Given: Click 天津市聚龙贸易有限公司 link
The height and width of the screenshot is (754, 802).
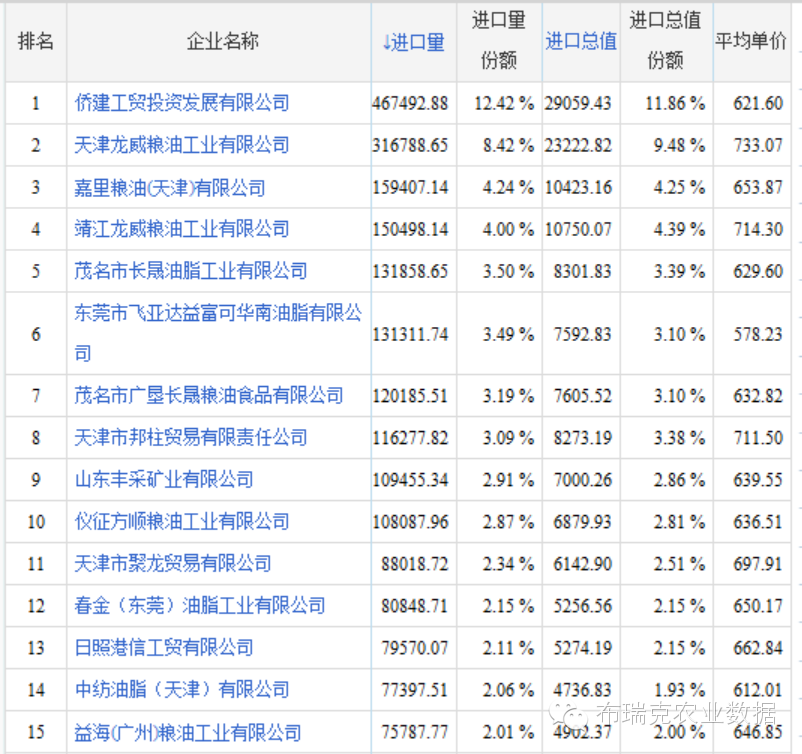Looking at the screenshot, I should tap(173, 563).
